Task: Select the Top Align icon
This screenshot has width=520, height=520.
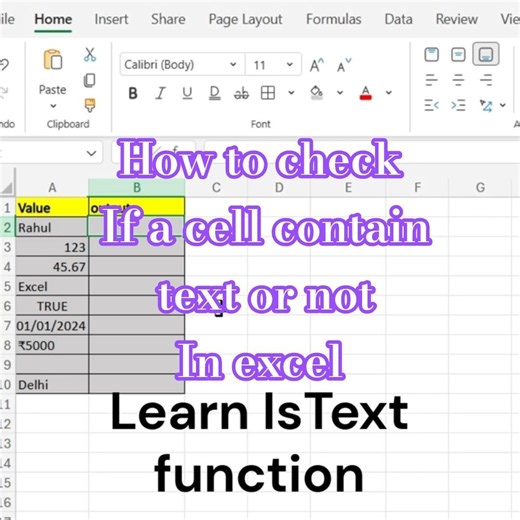Action: click(431, 55)
